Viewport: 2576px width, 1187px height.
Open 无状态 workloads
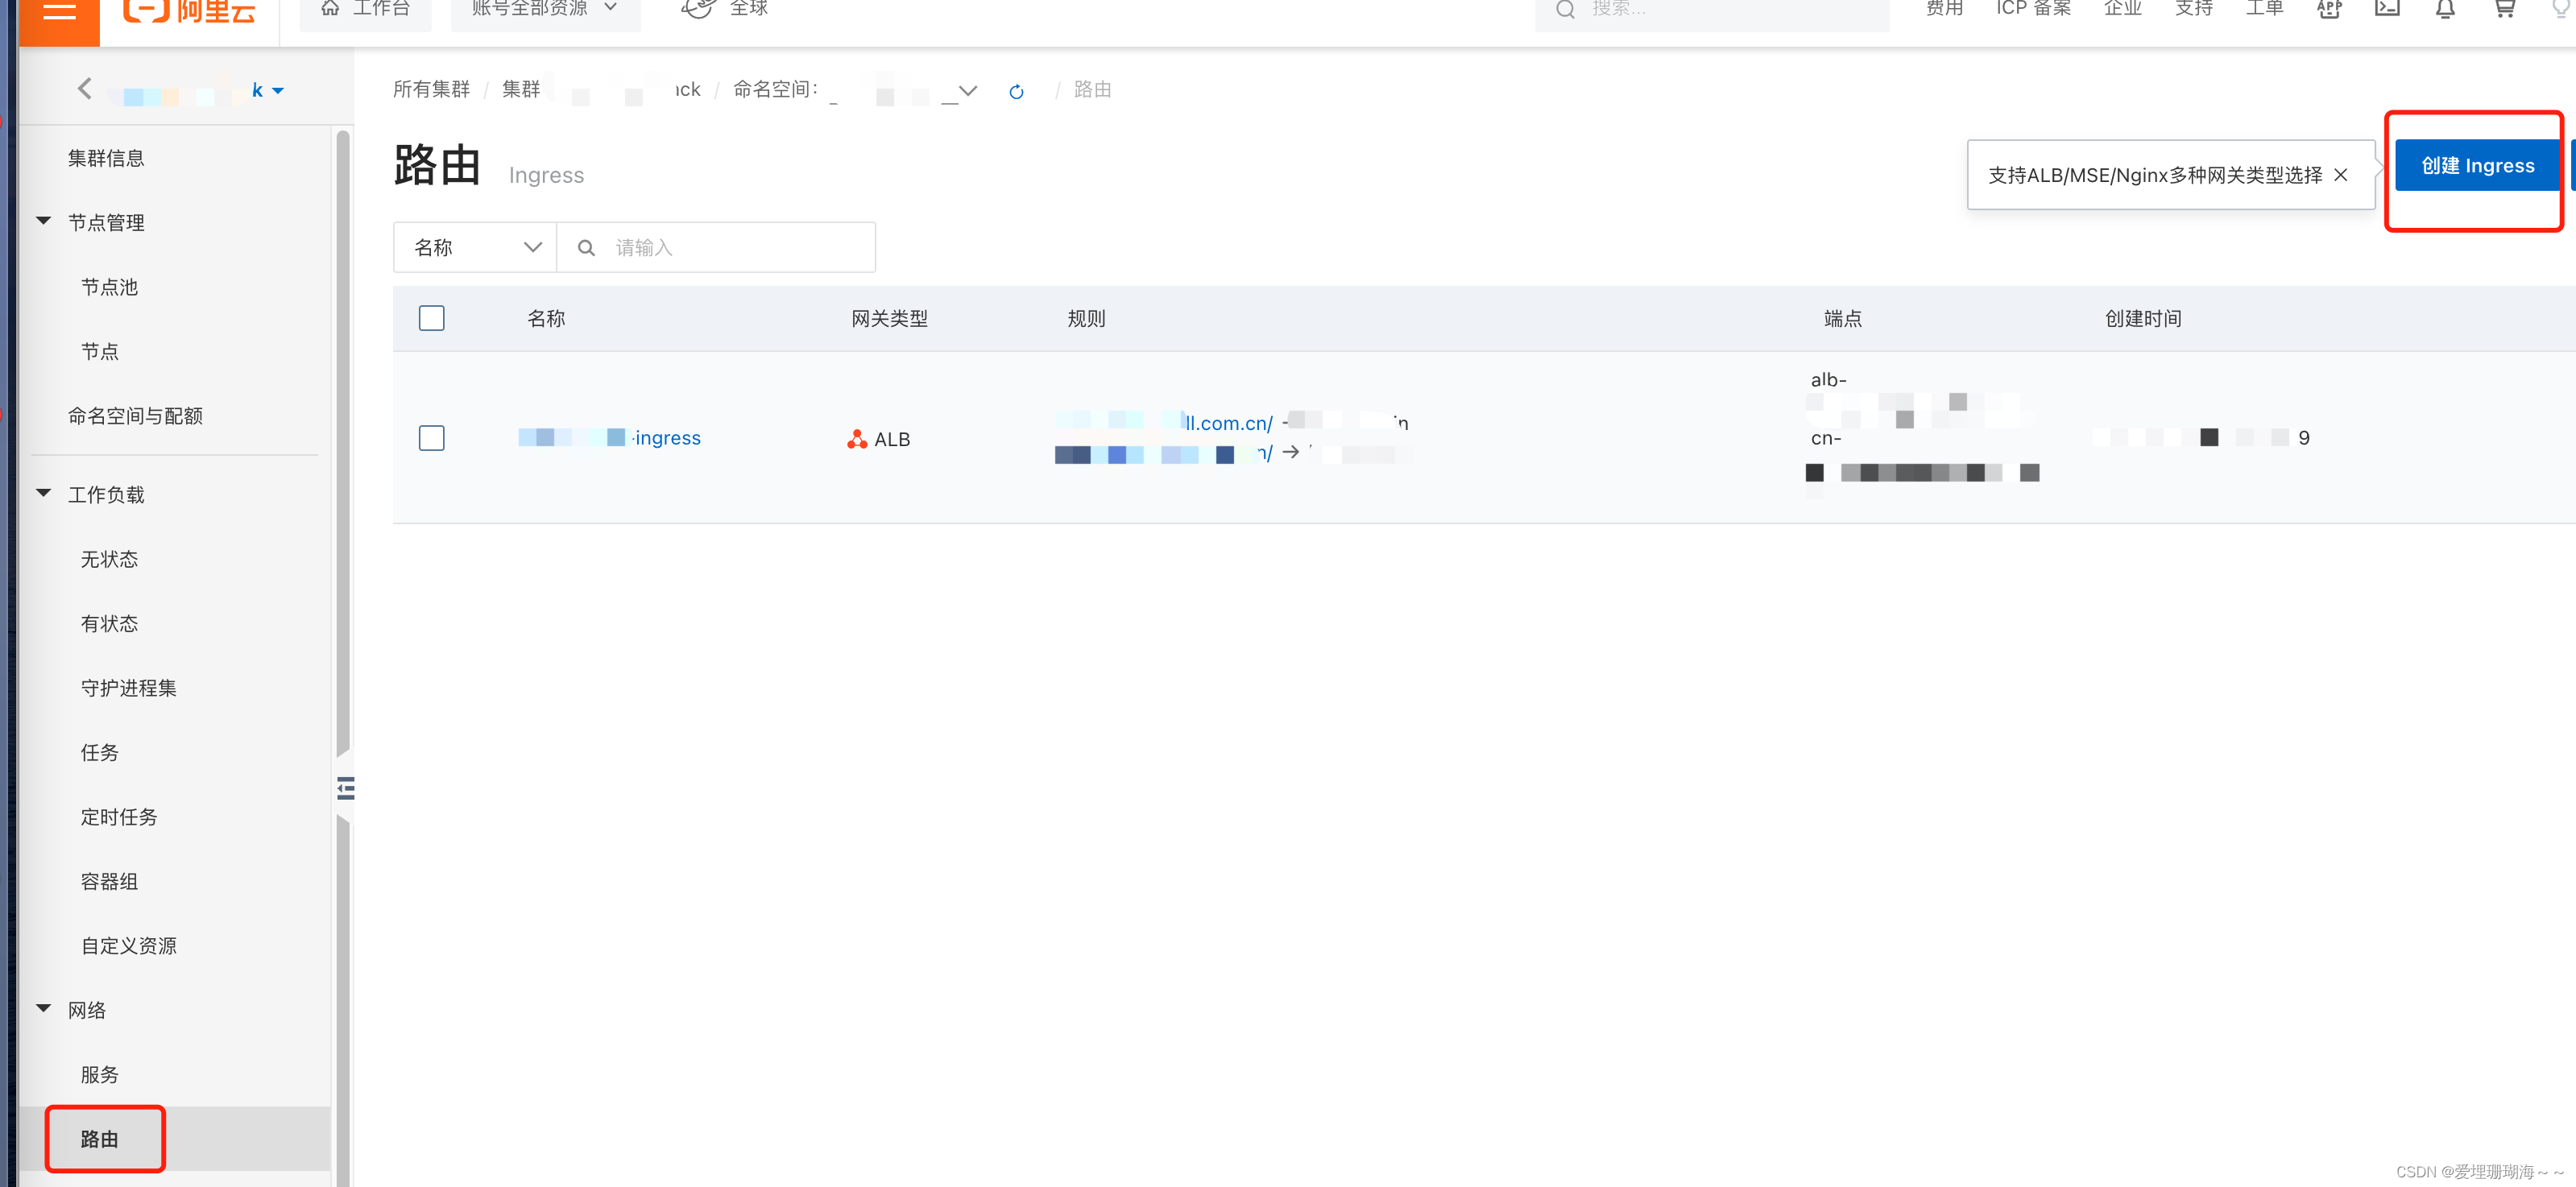[x=109, y=559]
